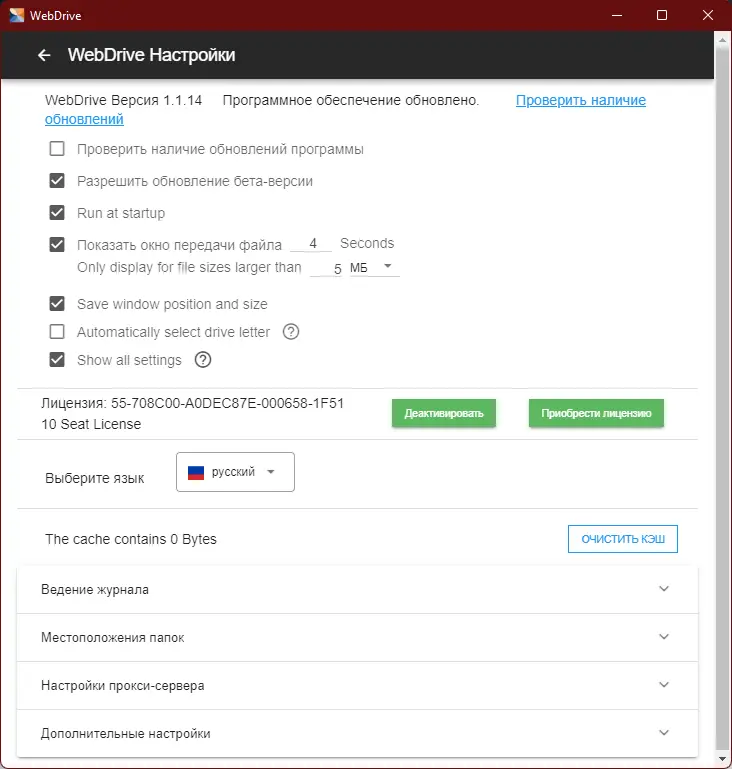Go back using the arrow icon
The width and height of the screenshot is (732, 769).
click(x=44, y=55)
